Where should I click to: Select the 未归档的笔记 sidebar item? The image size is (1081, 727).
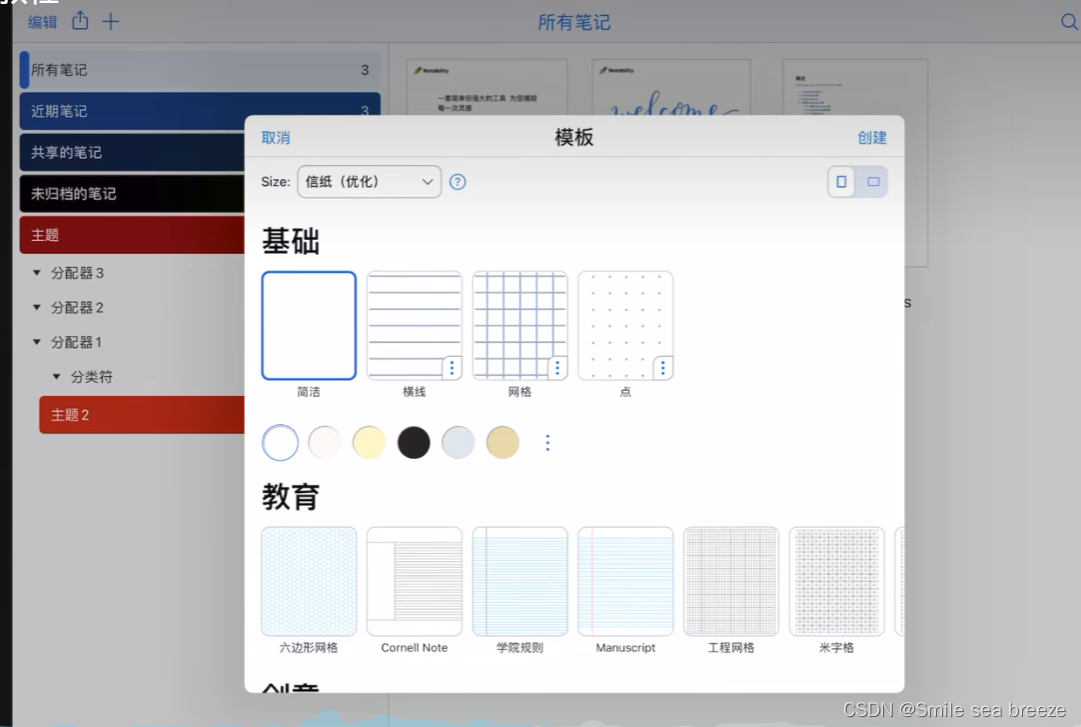[x=132, y=194]
